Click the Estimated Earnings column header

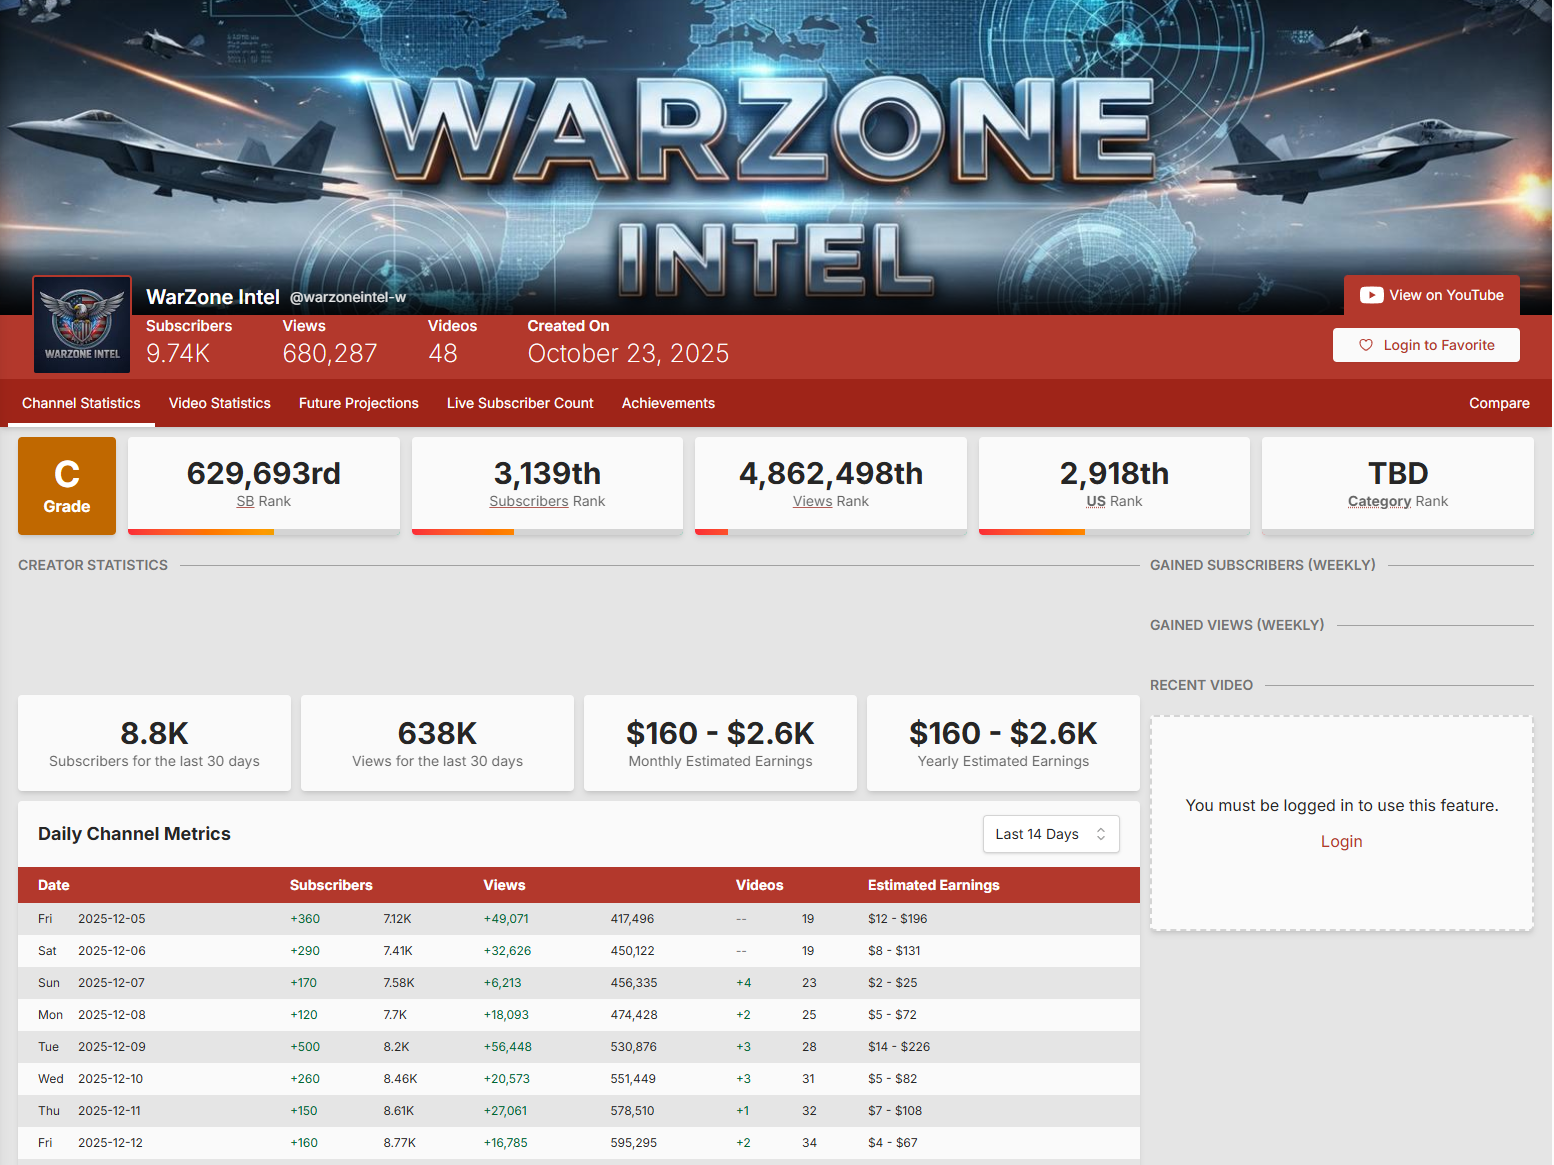click(x=933, y=885)
